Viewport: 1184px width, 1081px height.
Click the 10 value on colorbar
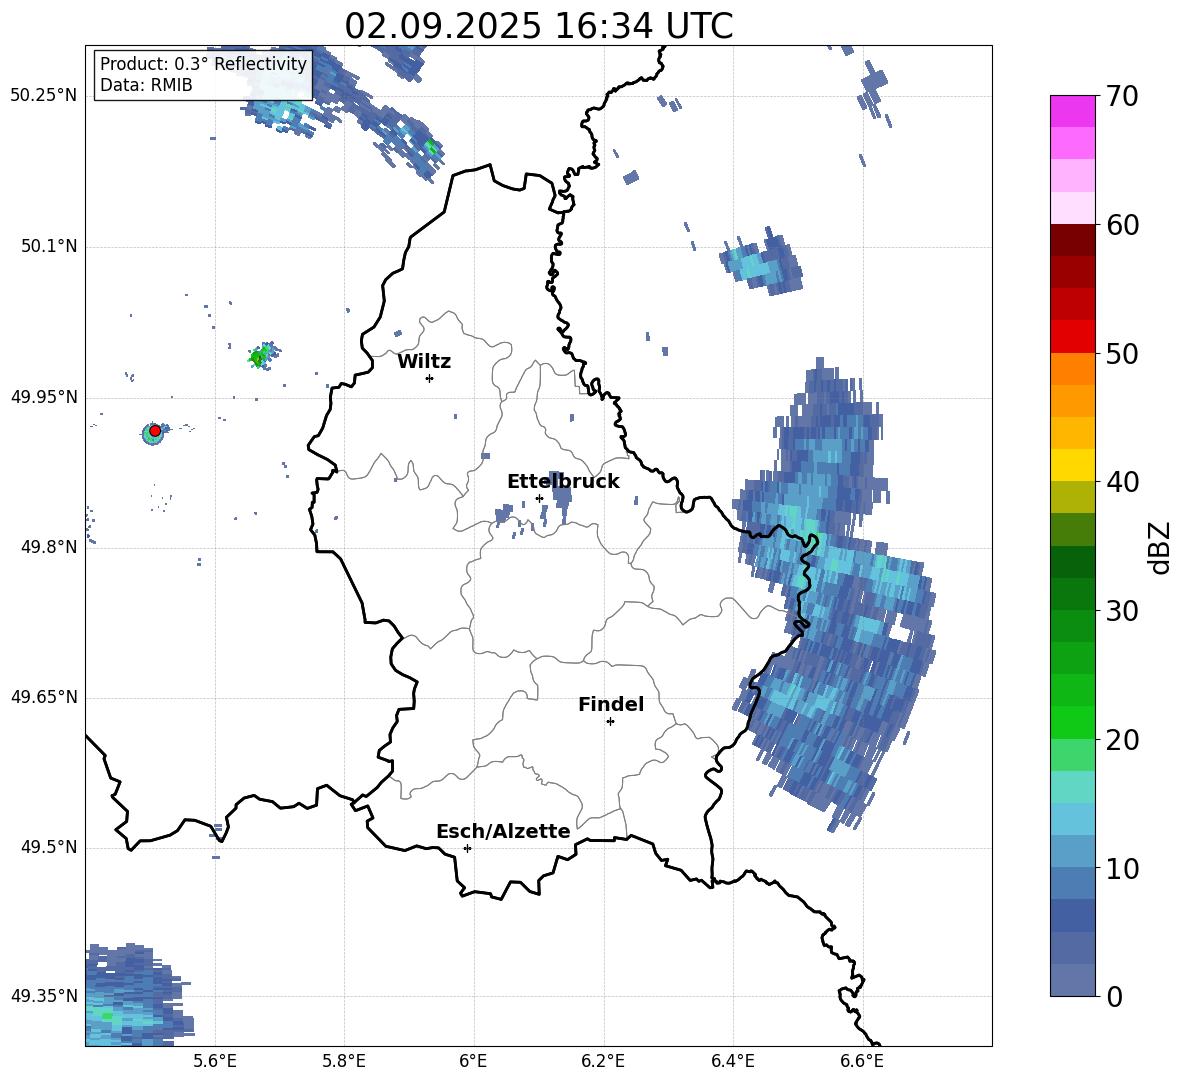tap(1122, 869)
